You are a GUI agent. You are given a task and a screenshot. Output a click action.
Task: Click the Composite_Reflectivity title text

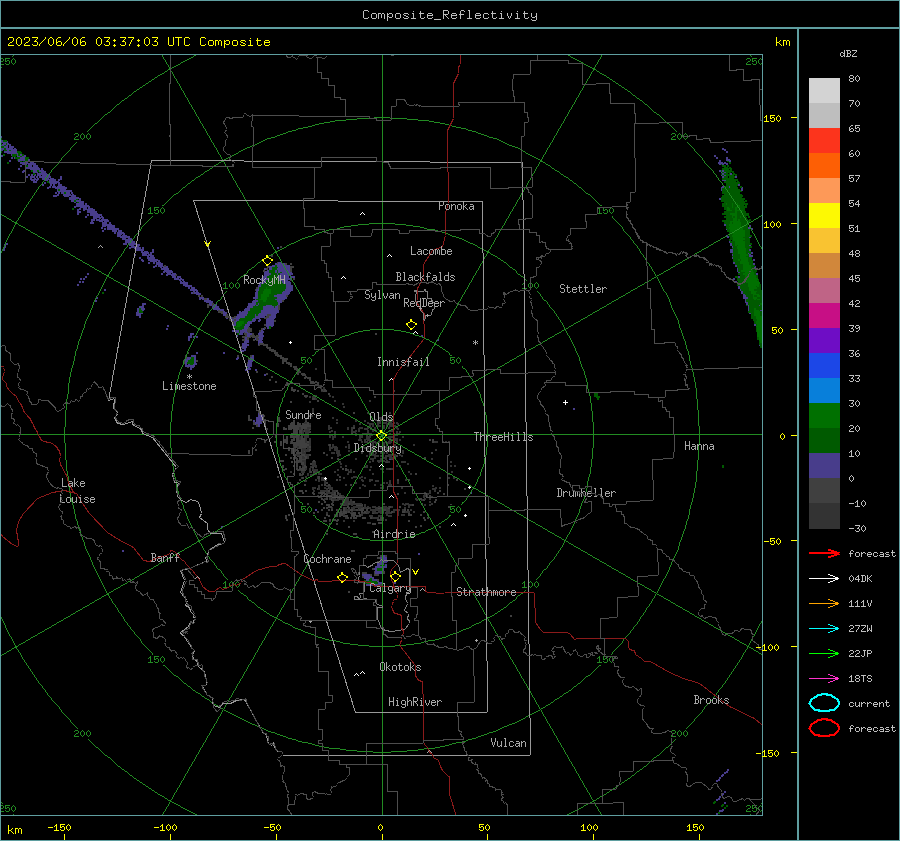click(x=450, y=15)
